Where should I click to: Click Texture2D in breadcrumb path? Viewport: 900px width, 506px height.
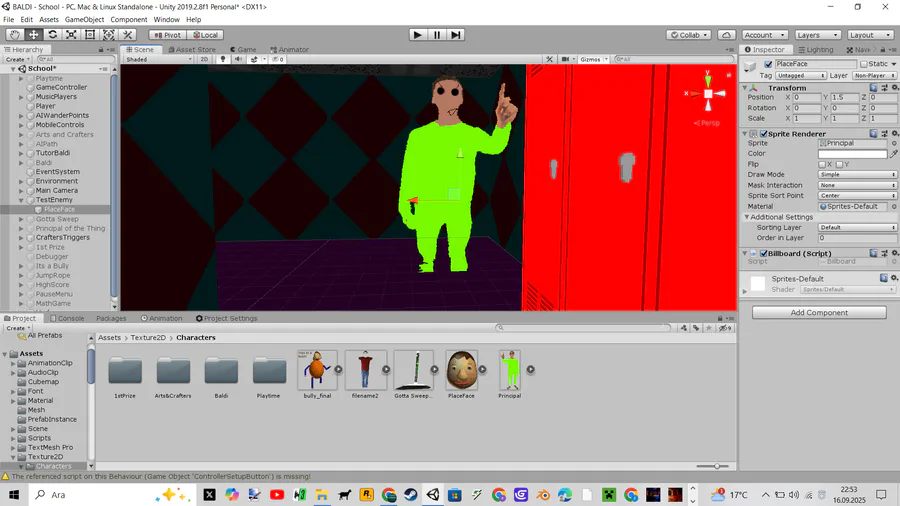tap(148, 338)
